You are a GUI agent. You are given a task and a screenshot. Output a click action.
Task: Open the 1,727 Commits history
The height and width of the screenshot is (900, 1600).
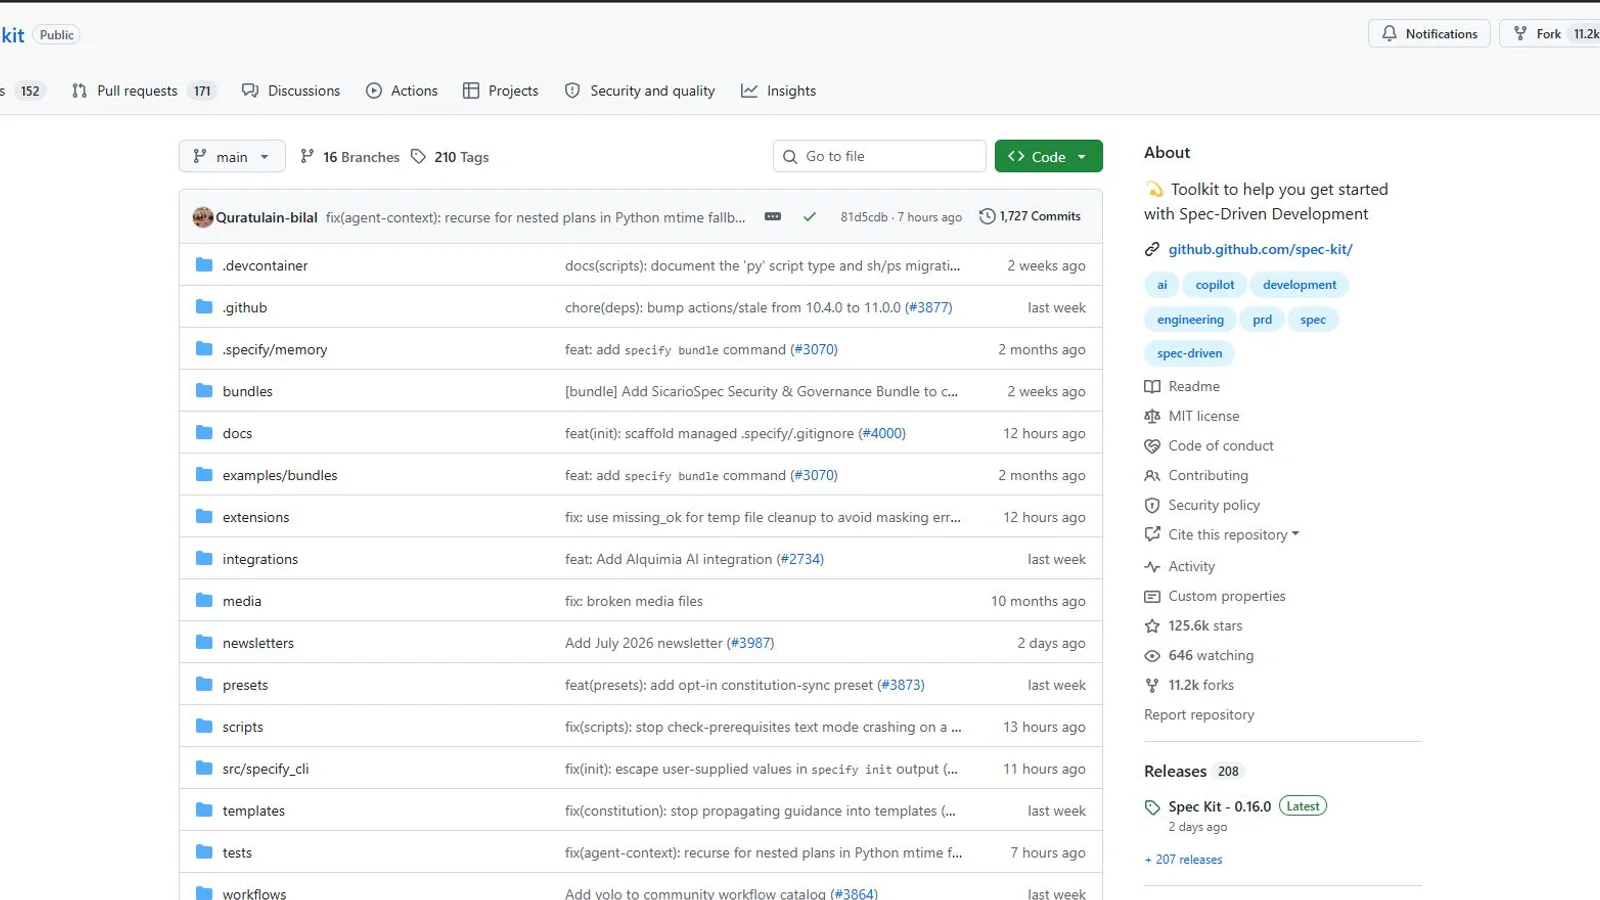(x=1030, y=217)
